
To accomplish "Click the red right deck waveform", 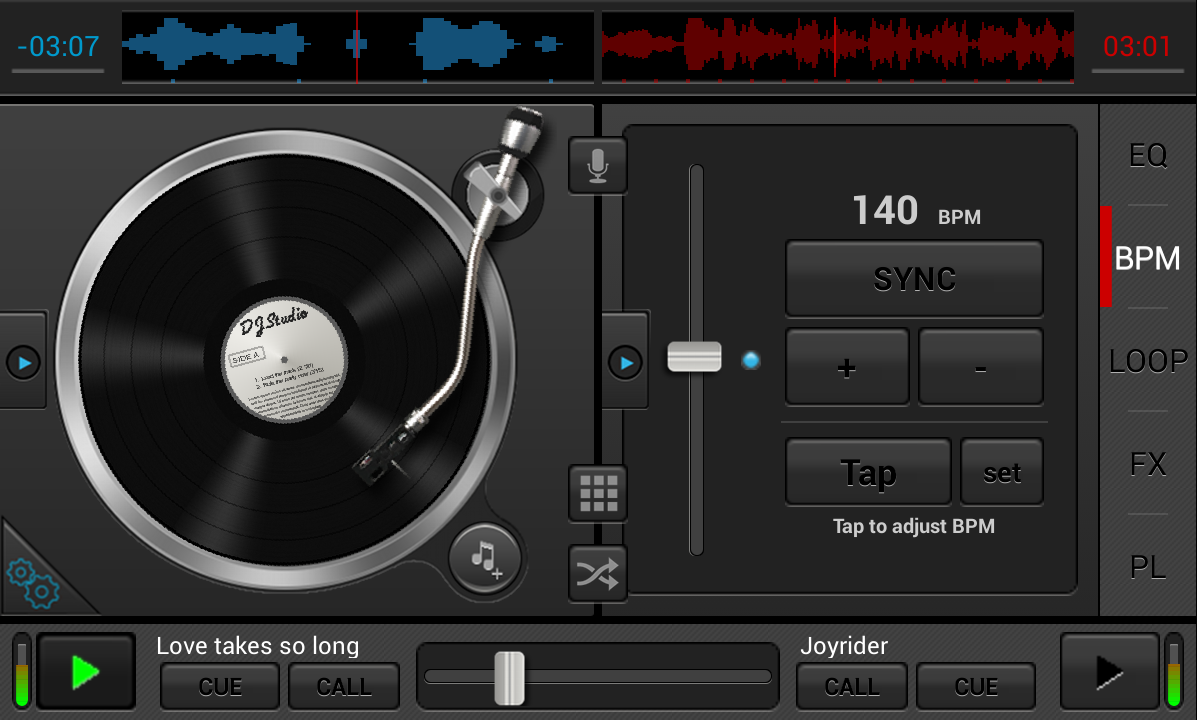I will [838, 47].
